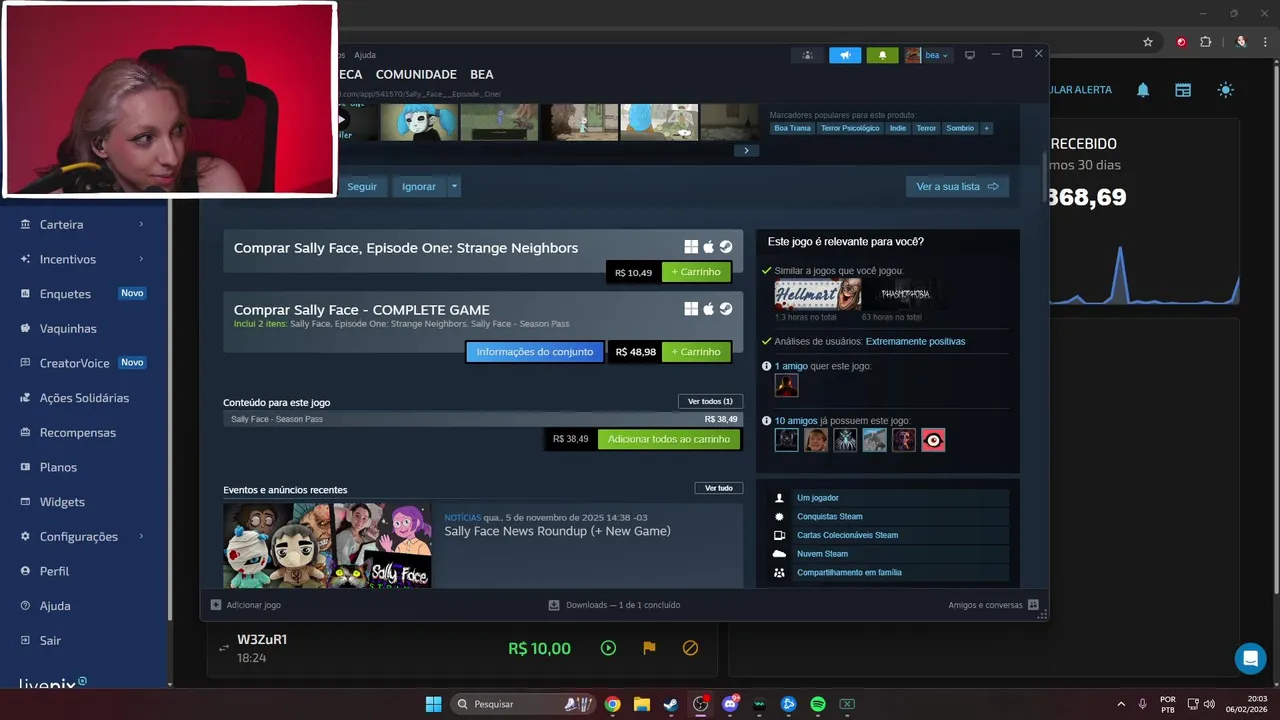The height and width of the screenshot is (720, 1280).
Task: Click the Conquistas Steam feature link
Action: [x=829, y=516]
